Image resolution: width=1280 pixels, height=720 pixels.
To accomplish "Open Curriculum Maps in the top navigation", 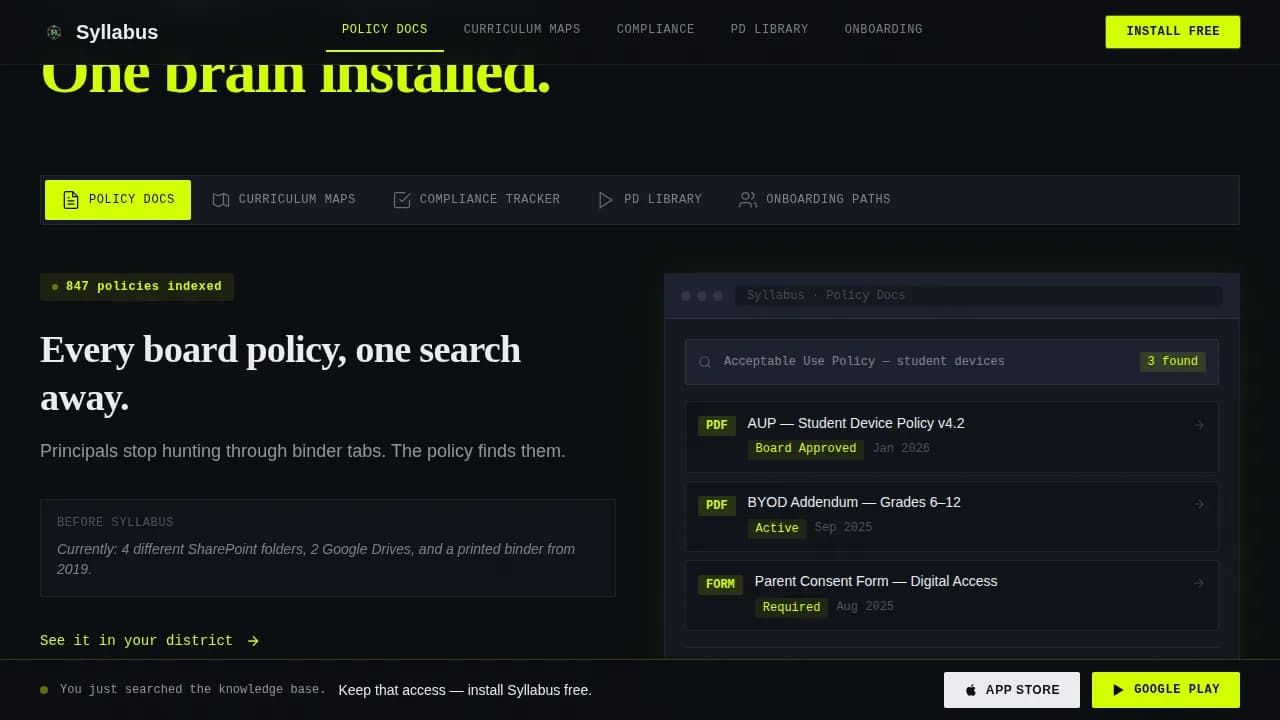I will click(x=522, y=29).
